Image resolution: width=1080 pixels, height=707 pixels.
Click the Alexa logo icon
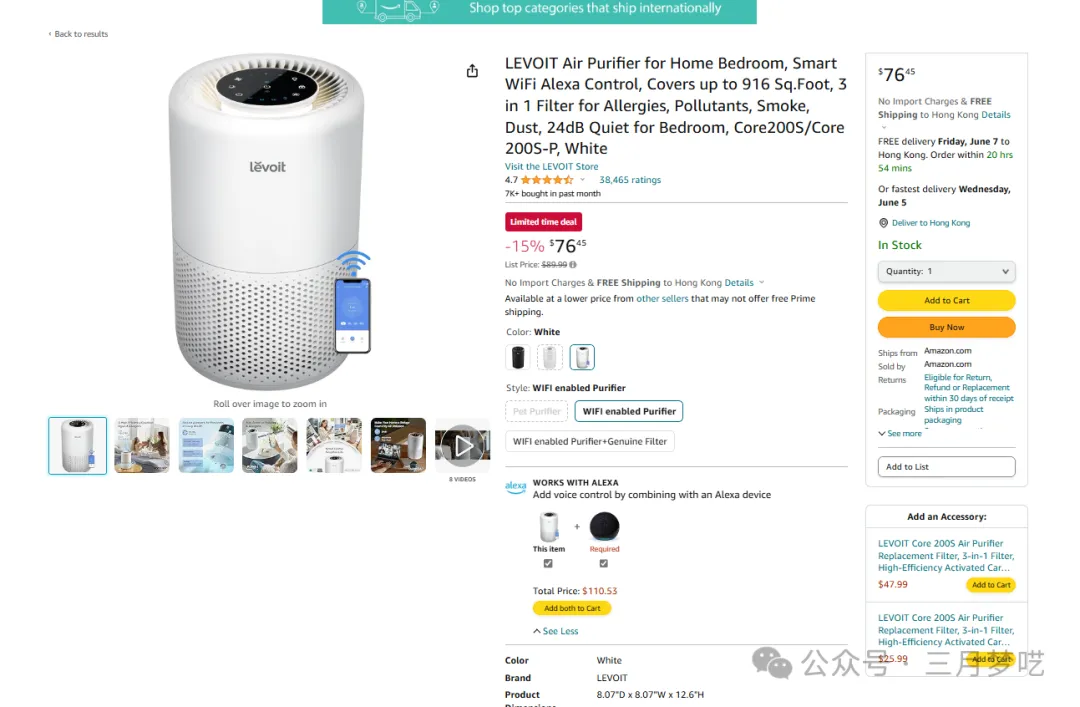coord(515,488)
